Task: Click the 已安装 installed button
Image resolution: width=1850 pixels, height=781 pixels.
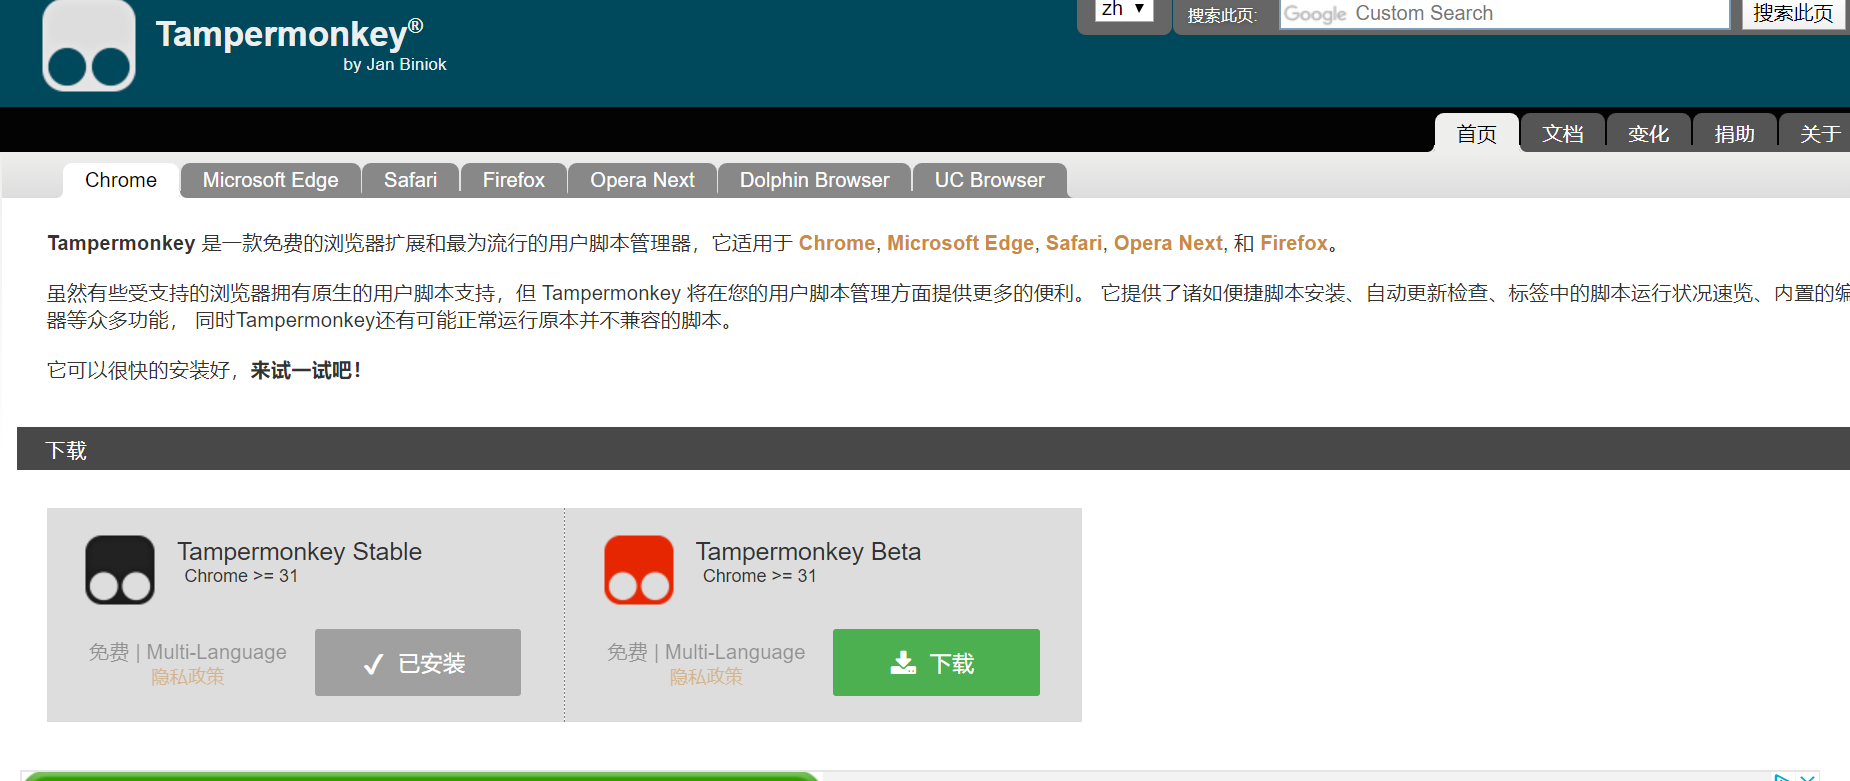Action: 418,662
